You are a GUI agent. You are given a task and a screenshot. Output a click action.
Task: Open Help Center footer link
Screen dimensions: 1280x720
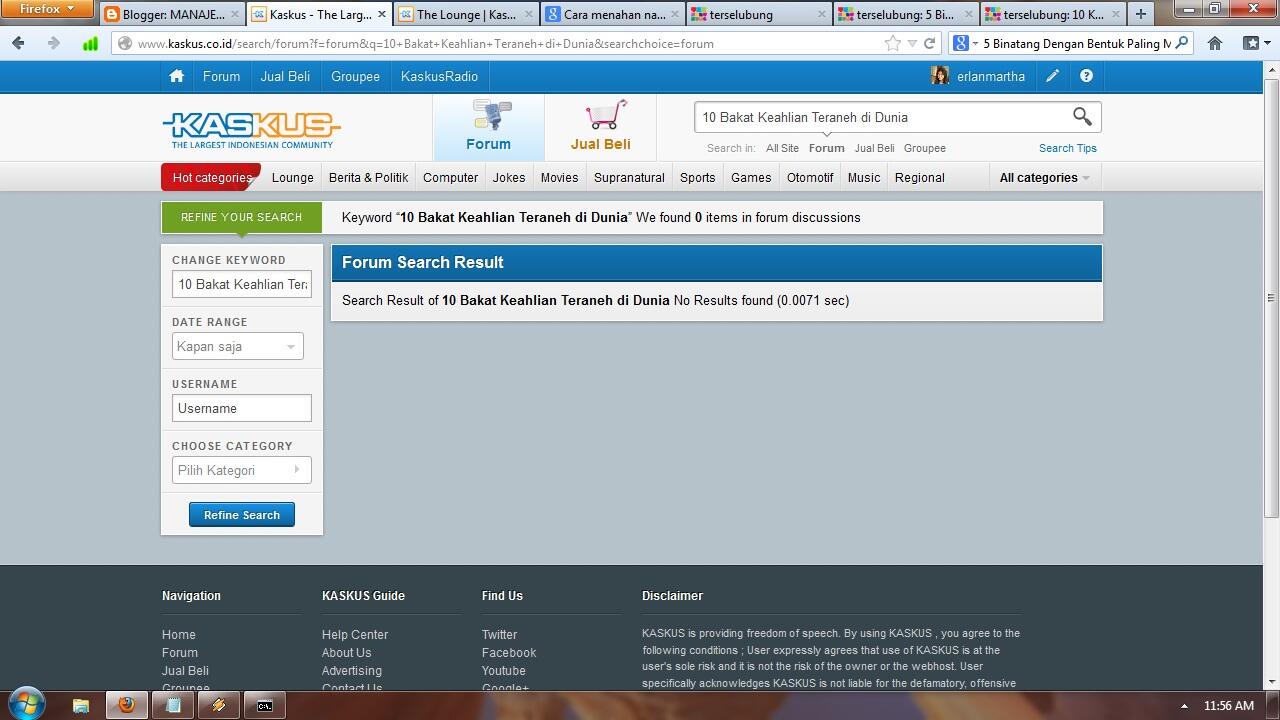(355, 635)
